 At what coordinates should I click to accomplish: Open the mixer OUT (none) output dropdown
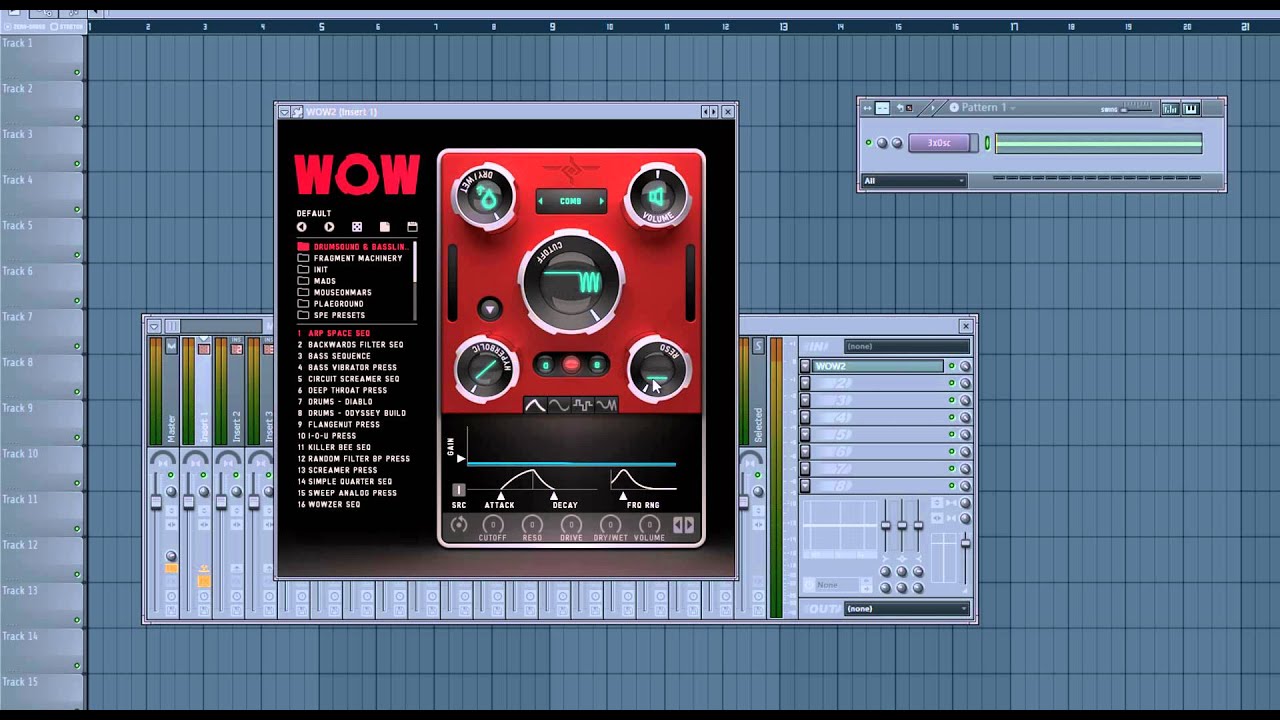907,608
